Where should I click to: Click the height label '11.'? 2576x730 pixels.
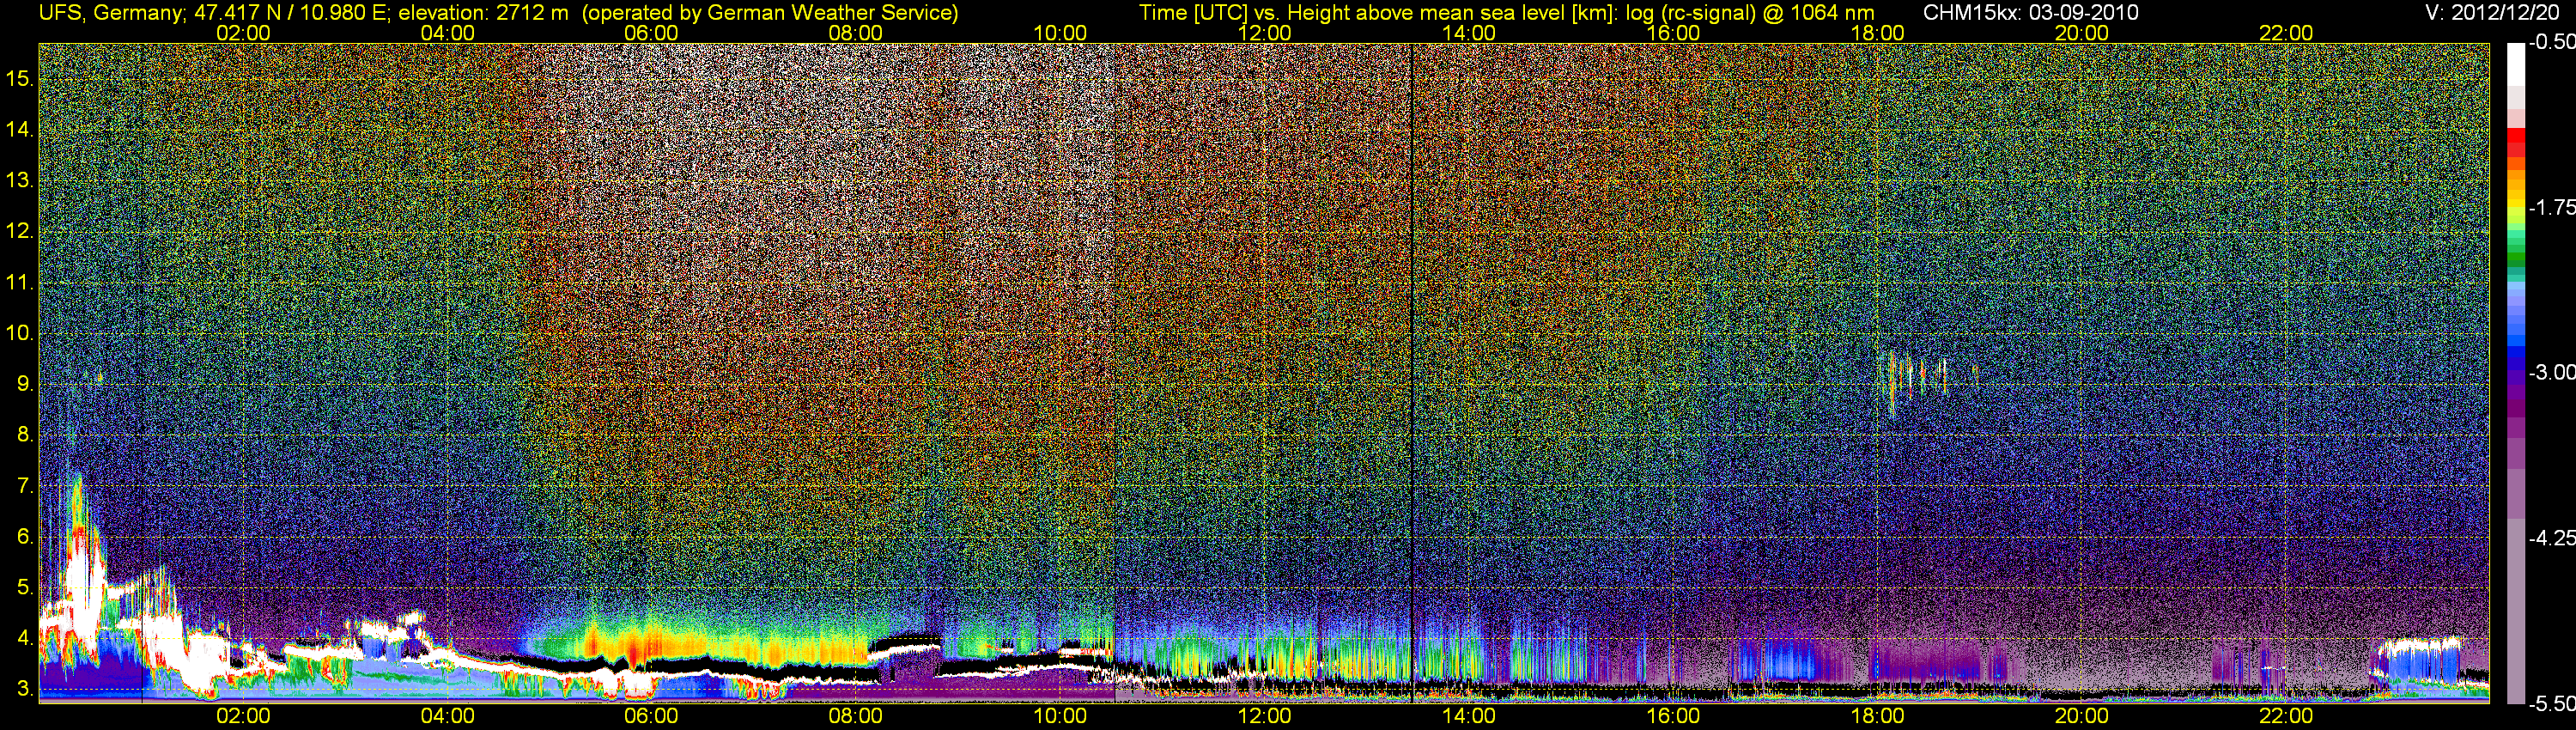[20, 282]
